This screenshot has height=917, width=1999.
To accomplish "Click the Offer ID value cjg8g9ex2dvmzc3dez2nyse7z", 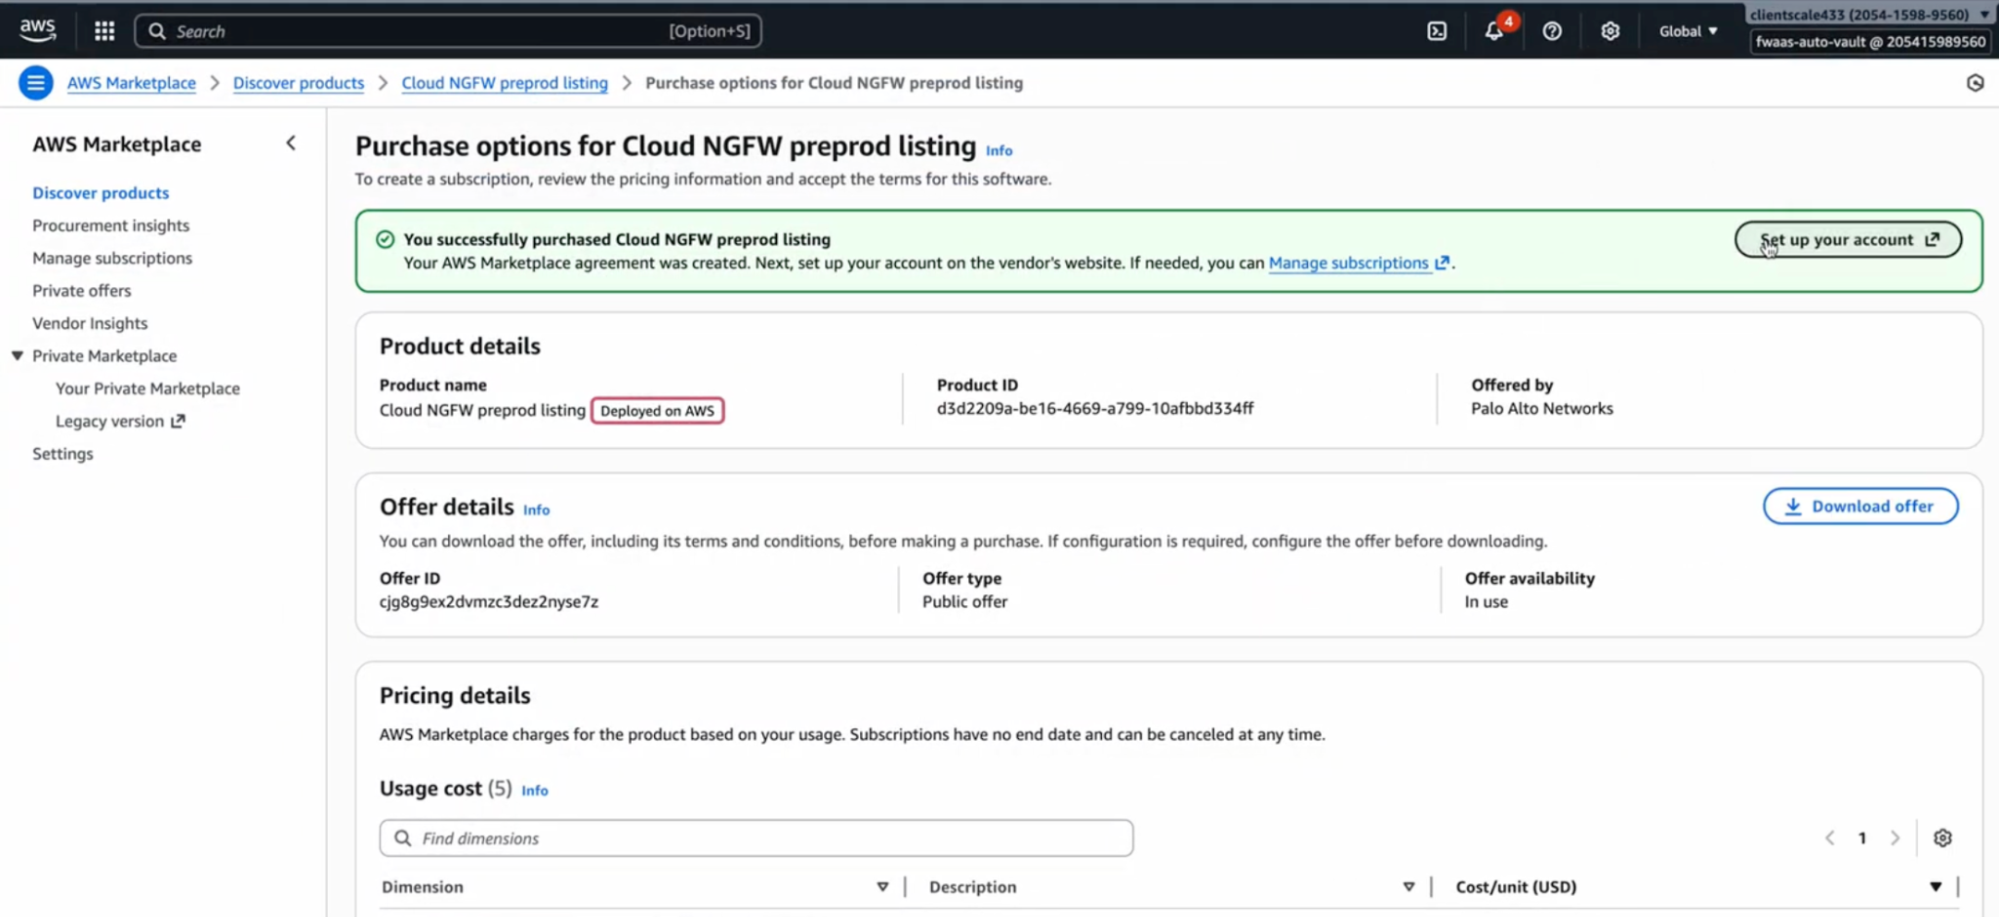I will click(x=489, y=602).
